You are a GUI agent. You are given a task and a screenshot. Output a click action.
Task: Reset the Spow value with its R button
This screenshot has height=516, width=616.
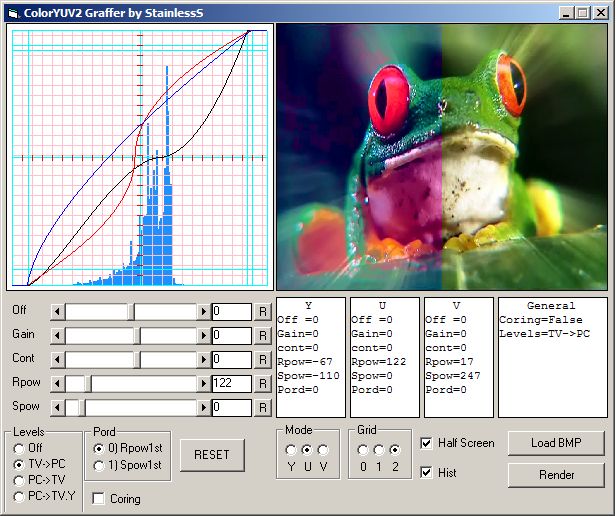click(262, 408)
